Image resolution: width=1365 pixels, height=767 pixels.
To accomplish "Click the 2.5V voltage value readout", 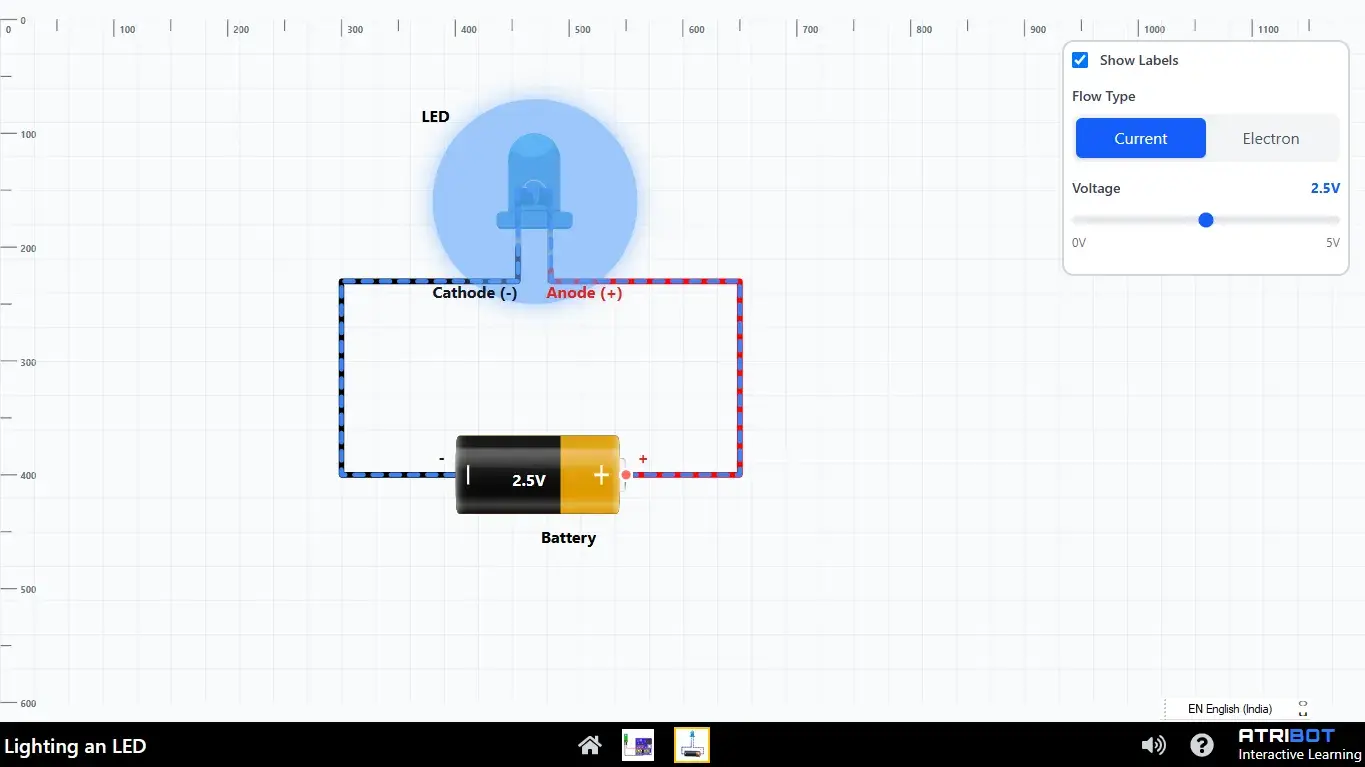I will [x=1325, y=188].
